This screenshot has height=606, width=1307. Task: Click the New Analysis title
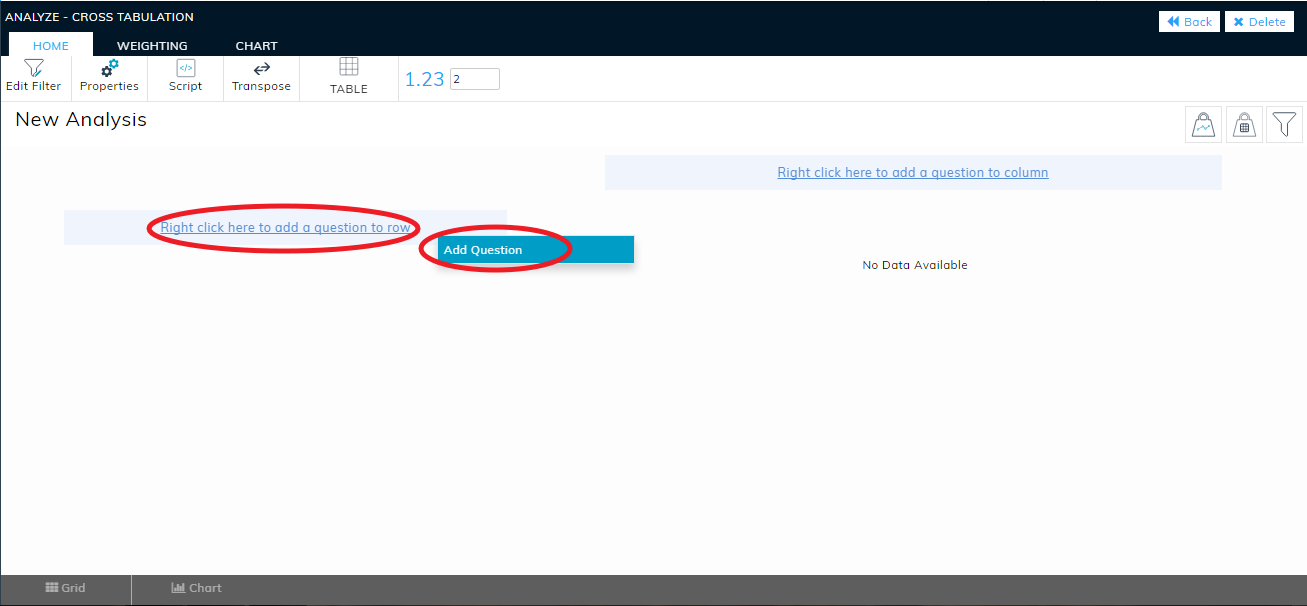tap(81, 120)
